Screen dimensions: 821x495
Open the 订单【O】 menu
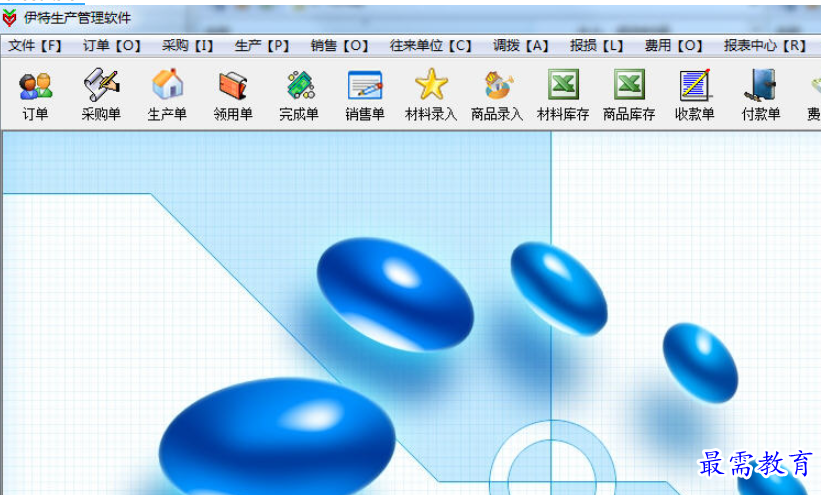112,46
